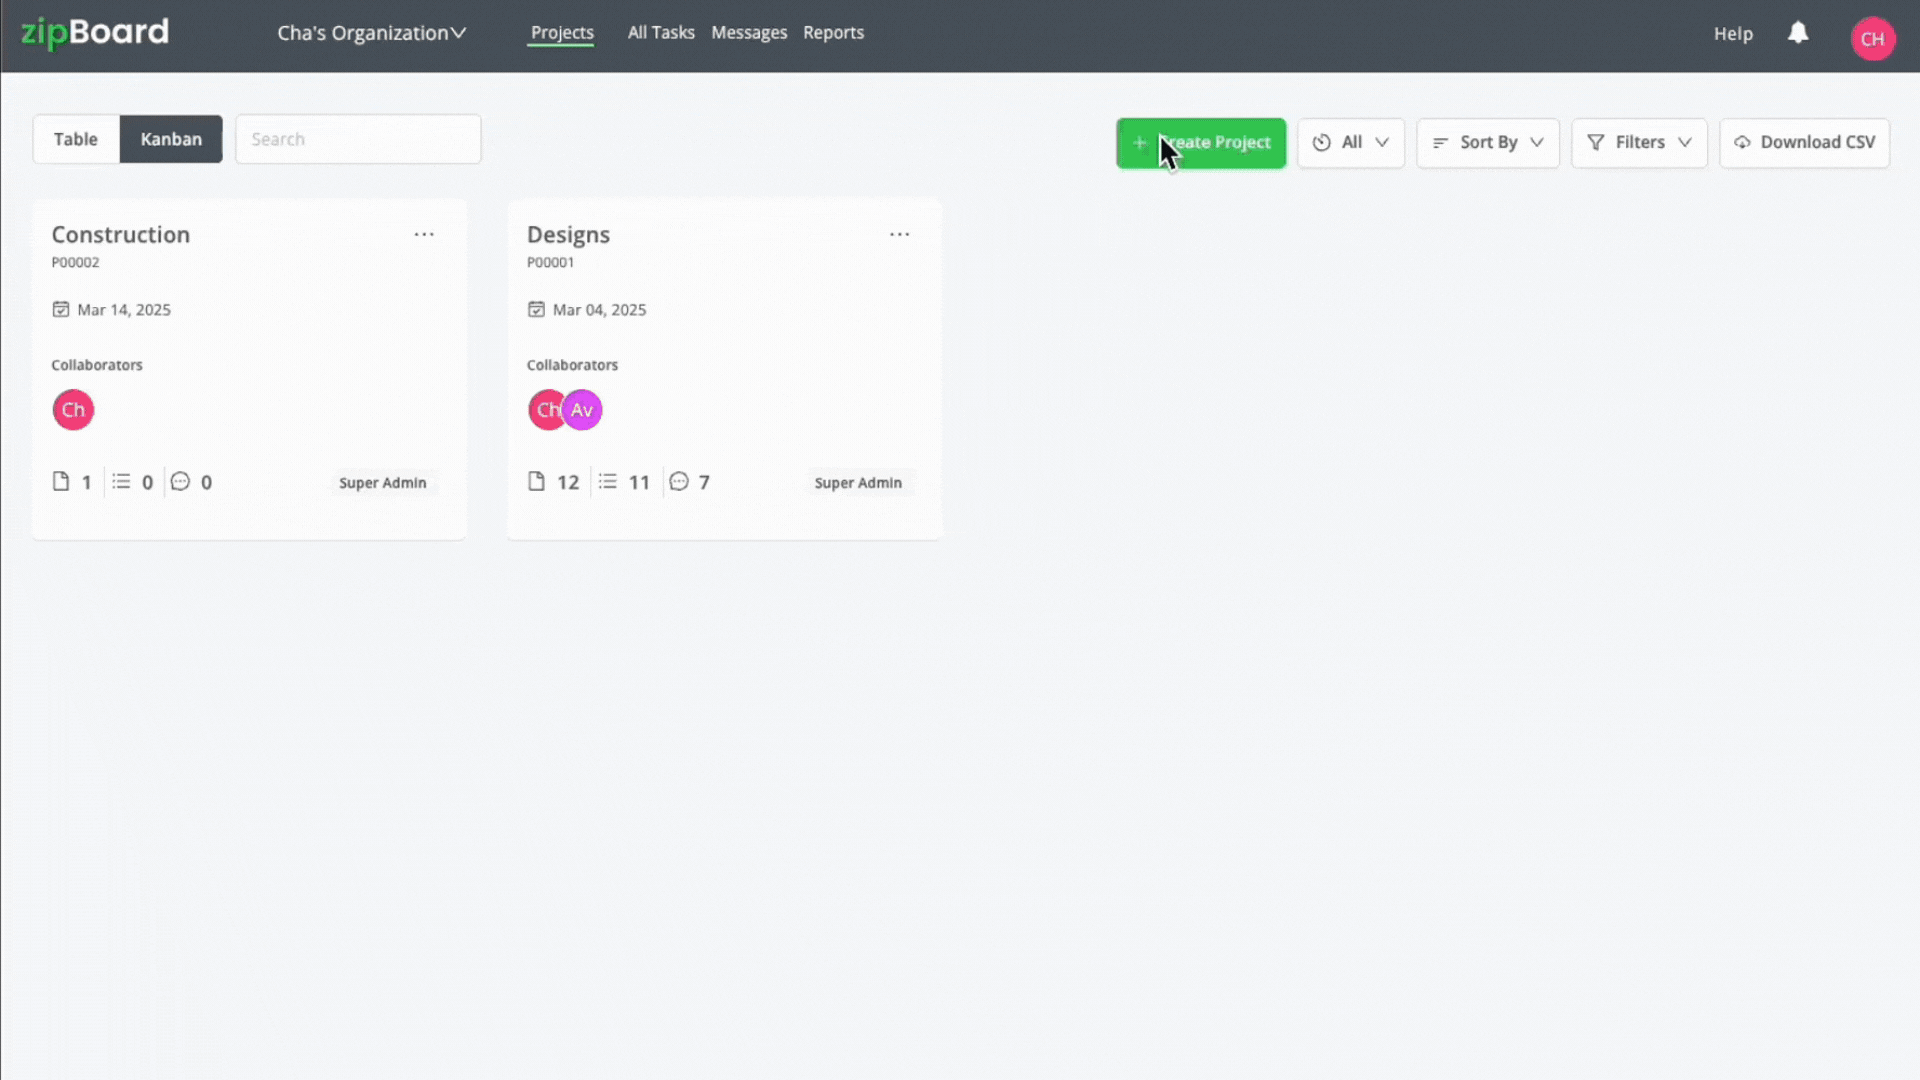Screen dimensions: 1920x1080
Task: Click the Reports navigation link
Action: click(833, 32)
